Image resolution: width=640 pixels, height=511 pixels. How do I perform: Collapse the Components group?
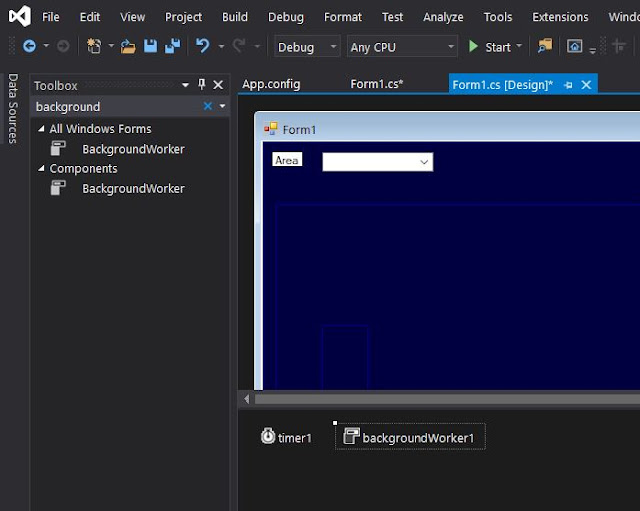point(41,169)
